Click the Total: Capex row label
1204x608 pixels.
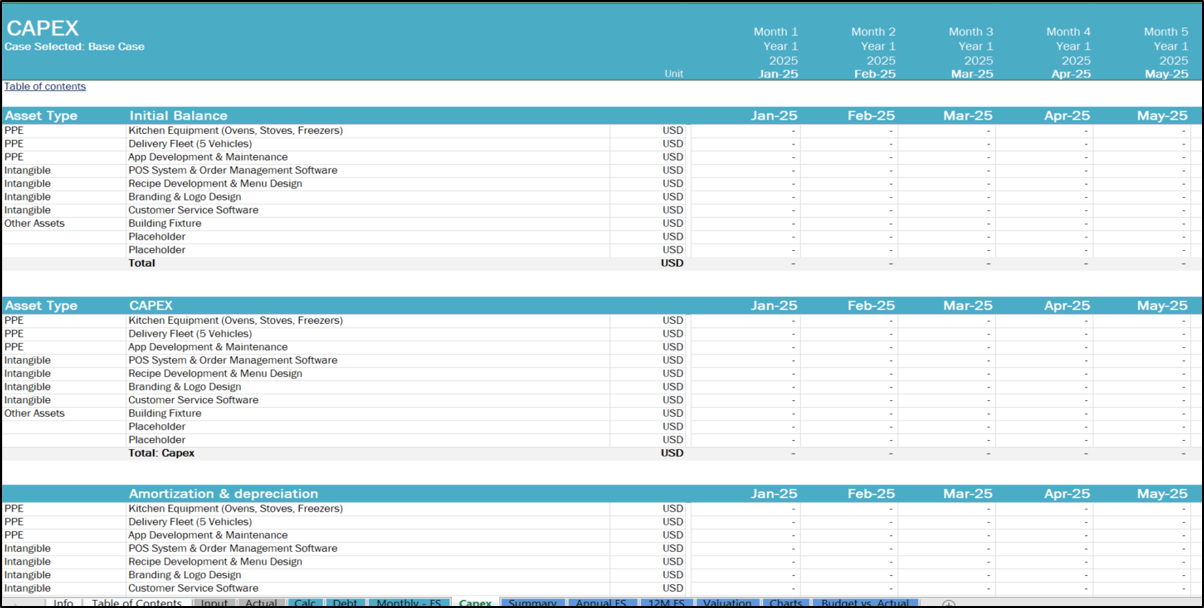point(161,453)
